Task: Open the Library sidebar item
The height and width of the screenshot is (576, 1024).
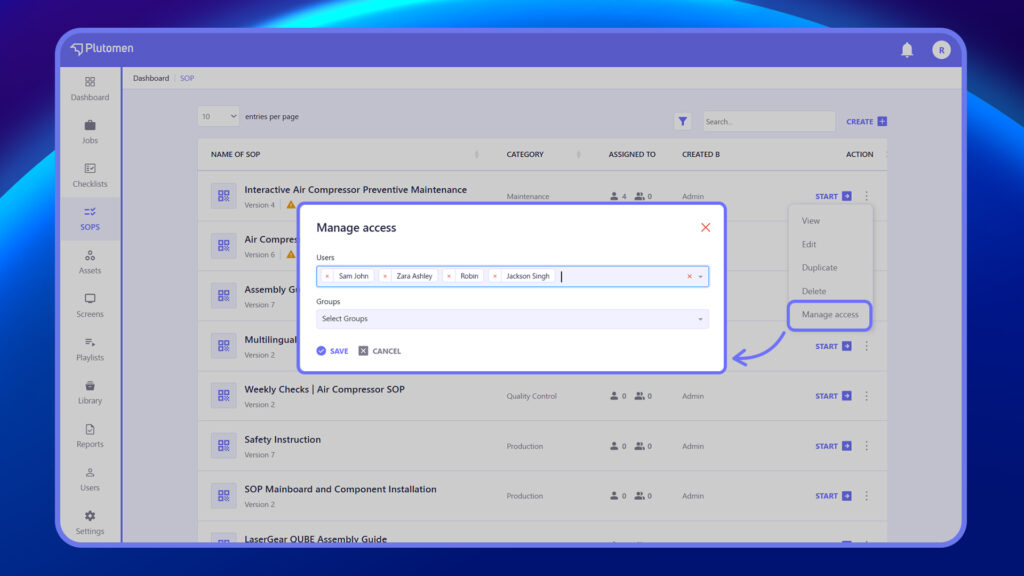Action: (x=89, y=392)
